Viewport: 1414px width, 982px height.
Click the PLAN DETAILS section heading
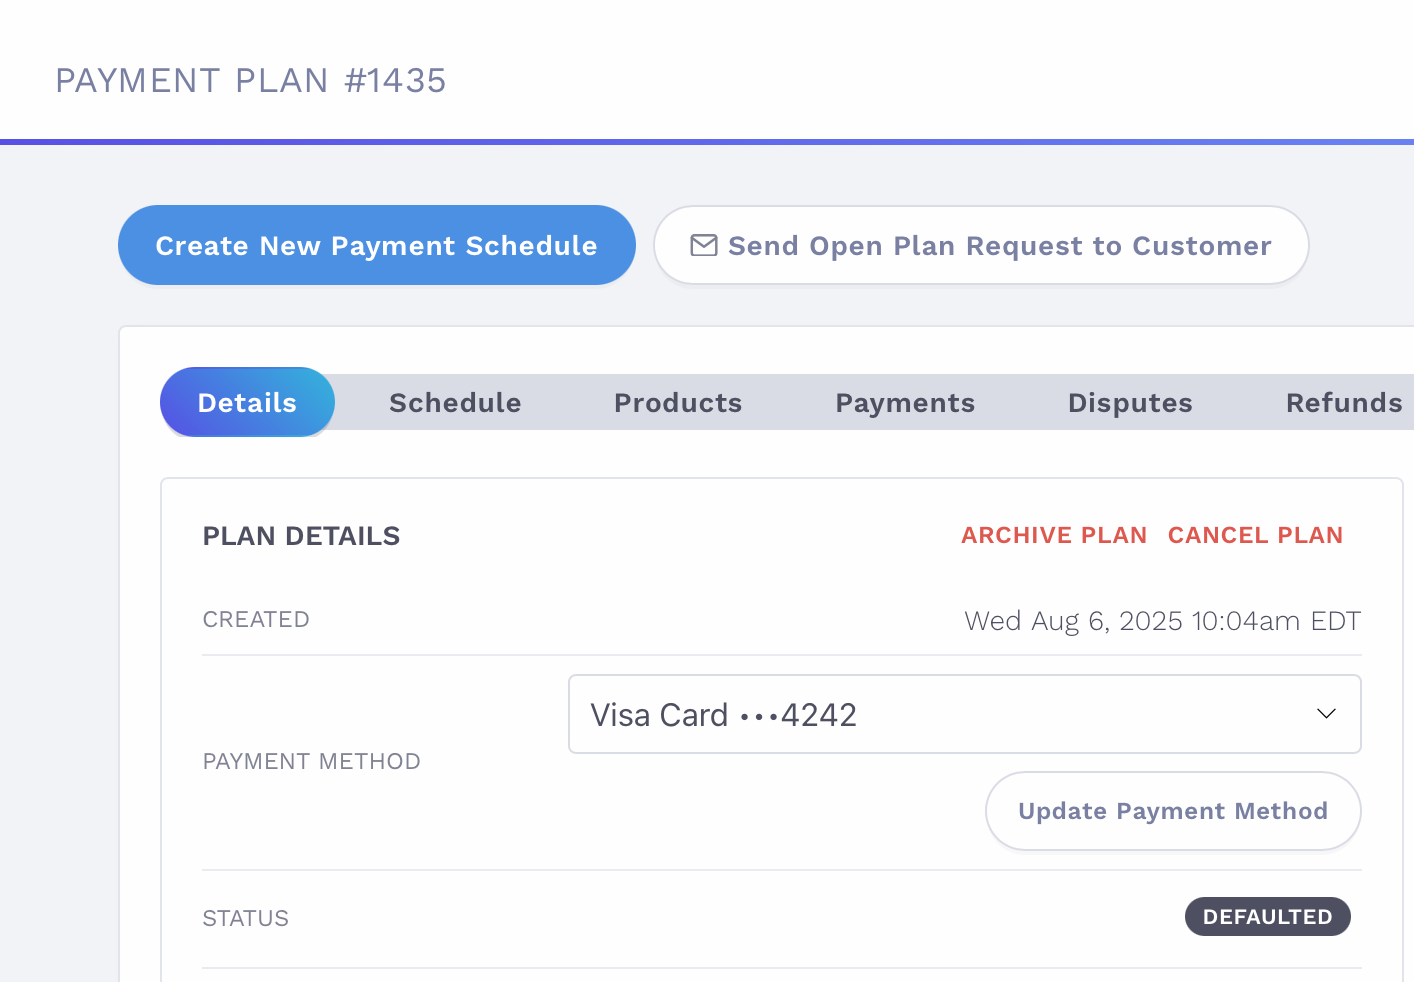[x=301, y=536]
